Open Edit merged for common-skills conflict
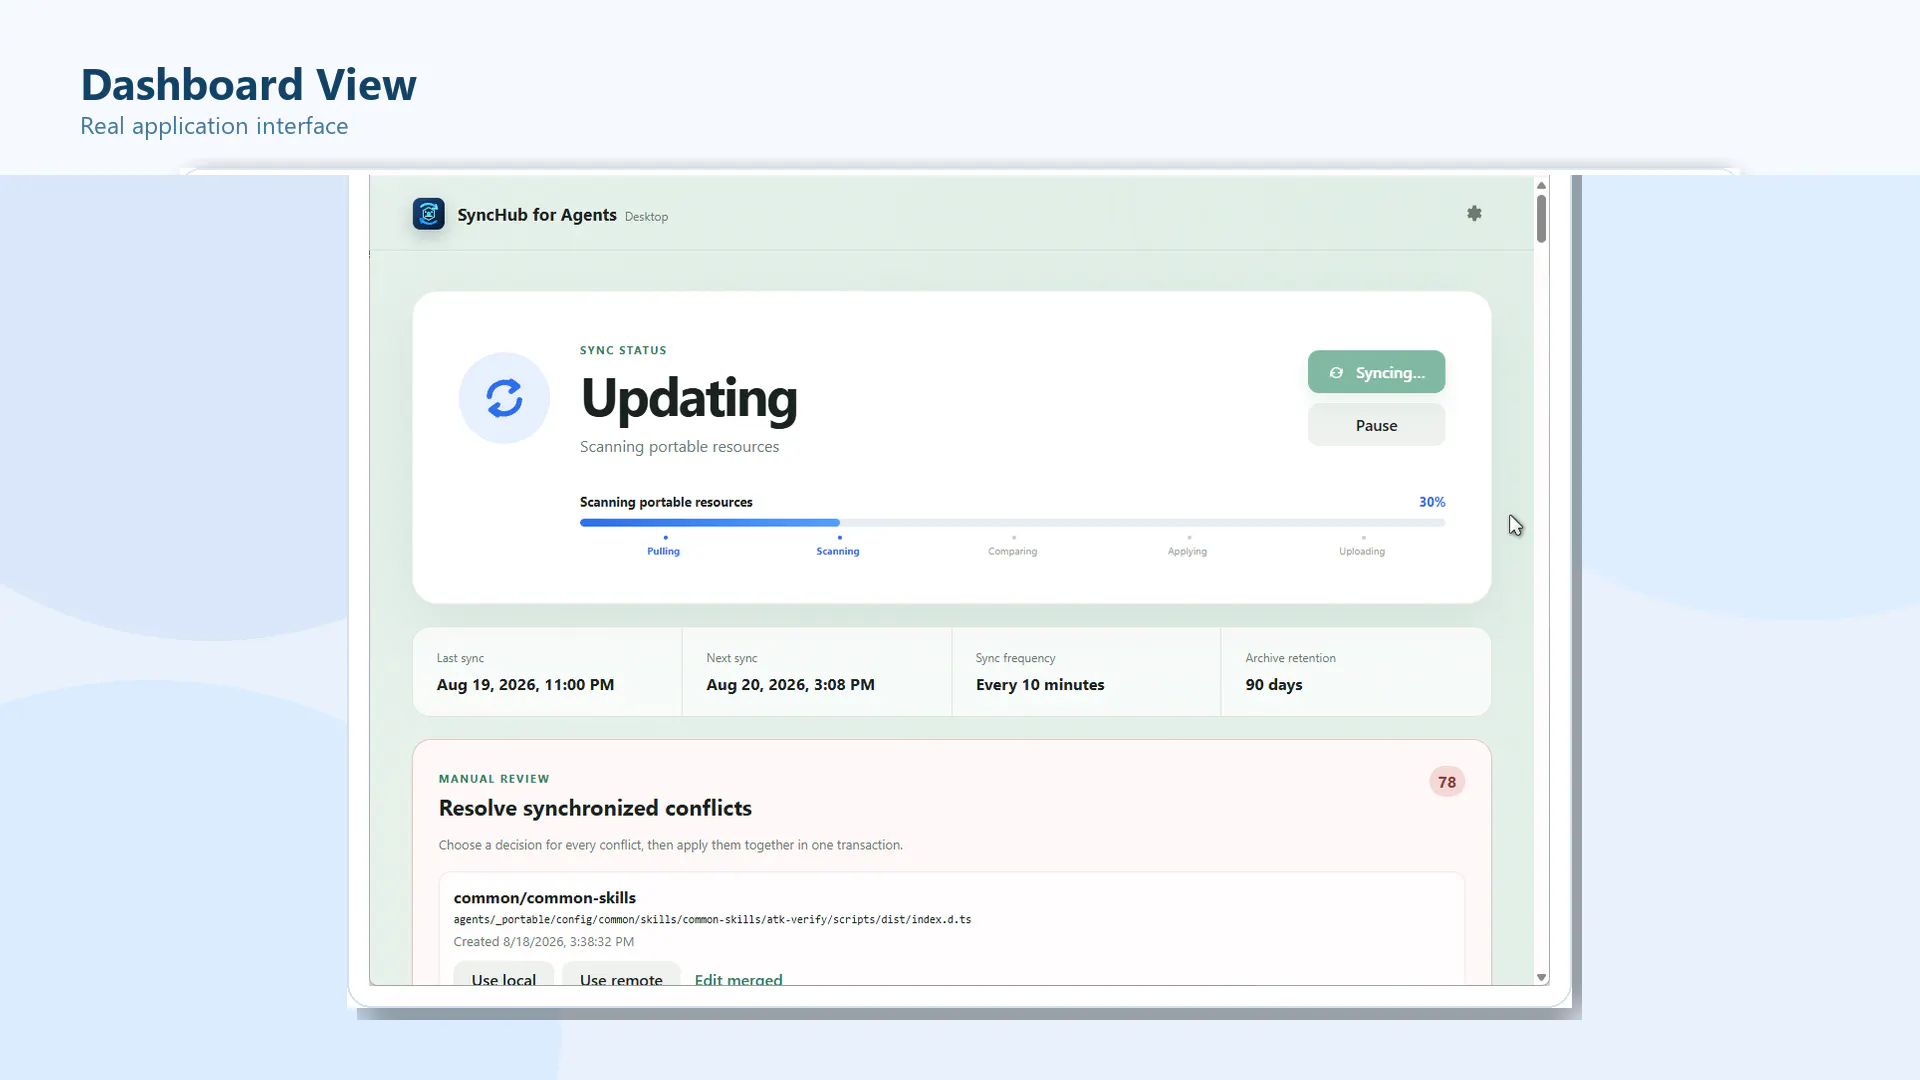The image size is (1920, 1080). tap(738, 979)
